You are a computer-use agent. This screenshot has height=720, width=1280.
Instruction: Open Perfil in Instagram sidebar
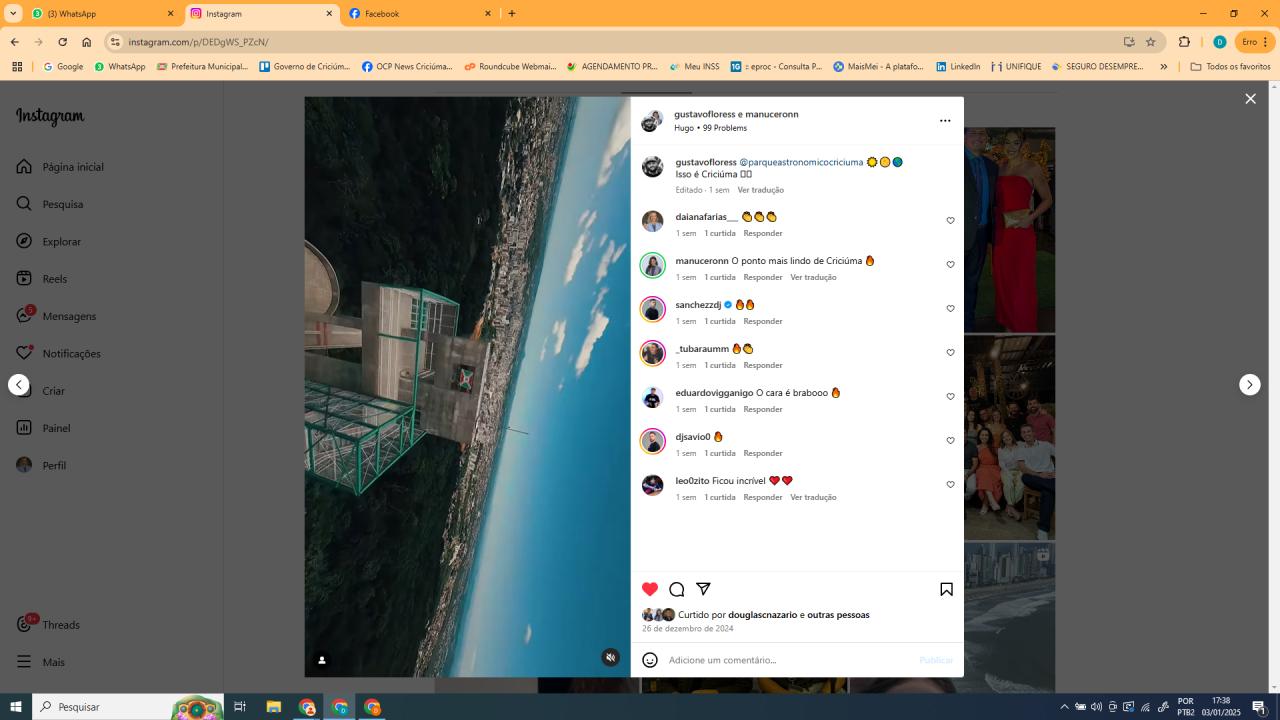pos(41,465)
